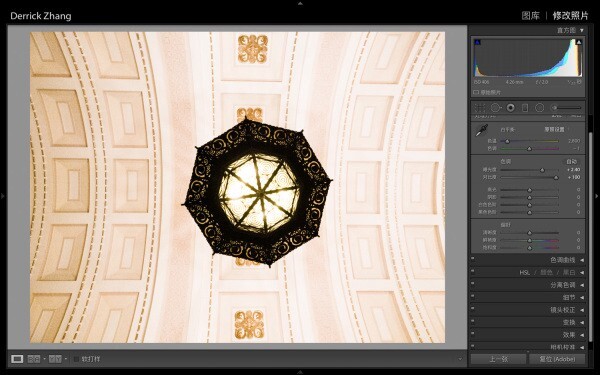
Task: Click the 色温 temperature slider handle
Action: coord(507,141)
